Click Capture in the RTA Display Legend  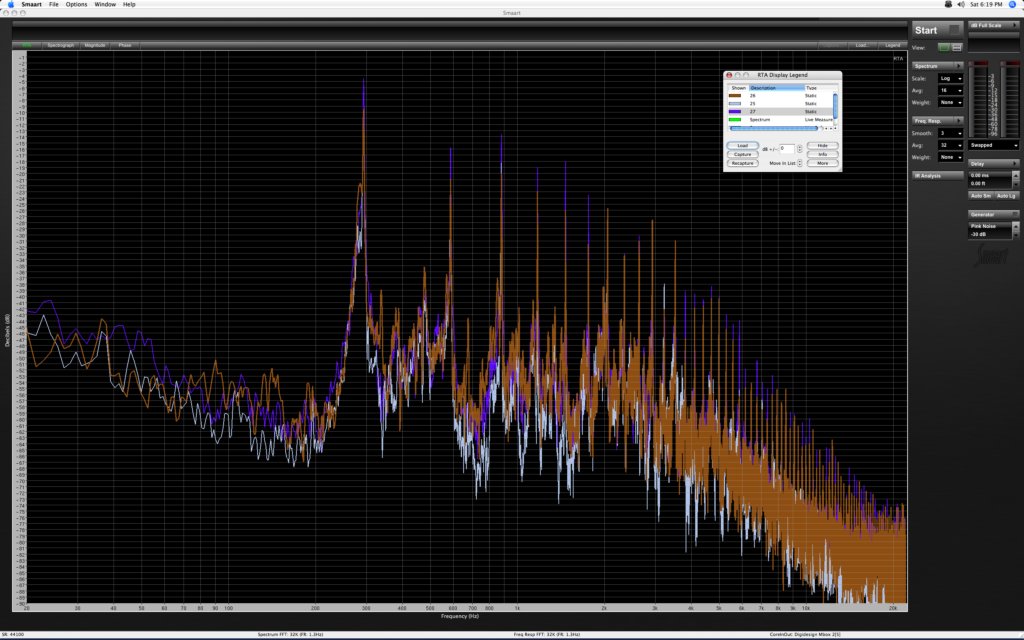point(743,154)
